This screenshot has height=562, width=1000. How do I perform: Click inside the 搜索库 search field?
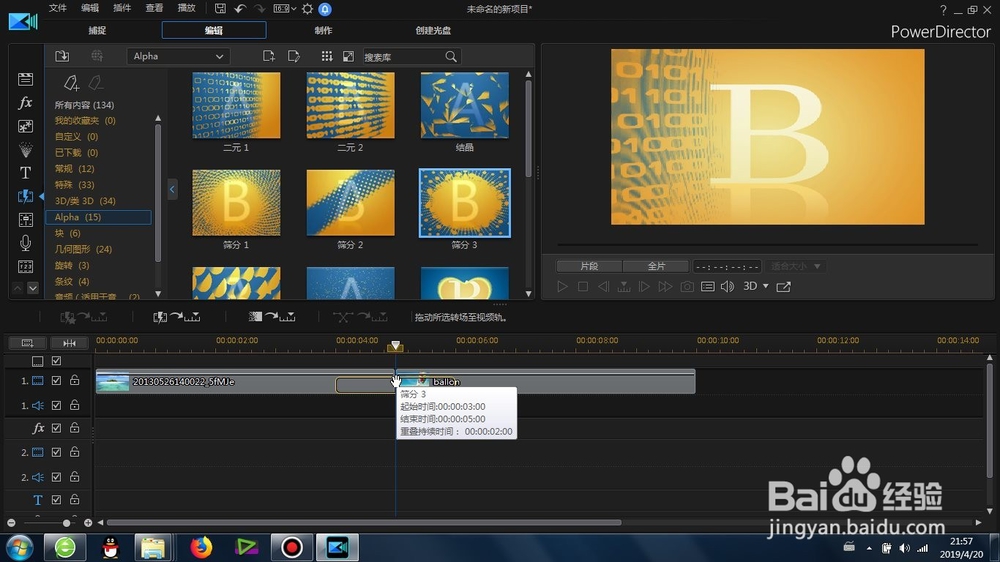pos(403,57)
